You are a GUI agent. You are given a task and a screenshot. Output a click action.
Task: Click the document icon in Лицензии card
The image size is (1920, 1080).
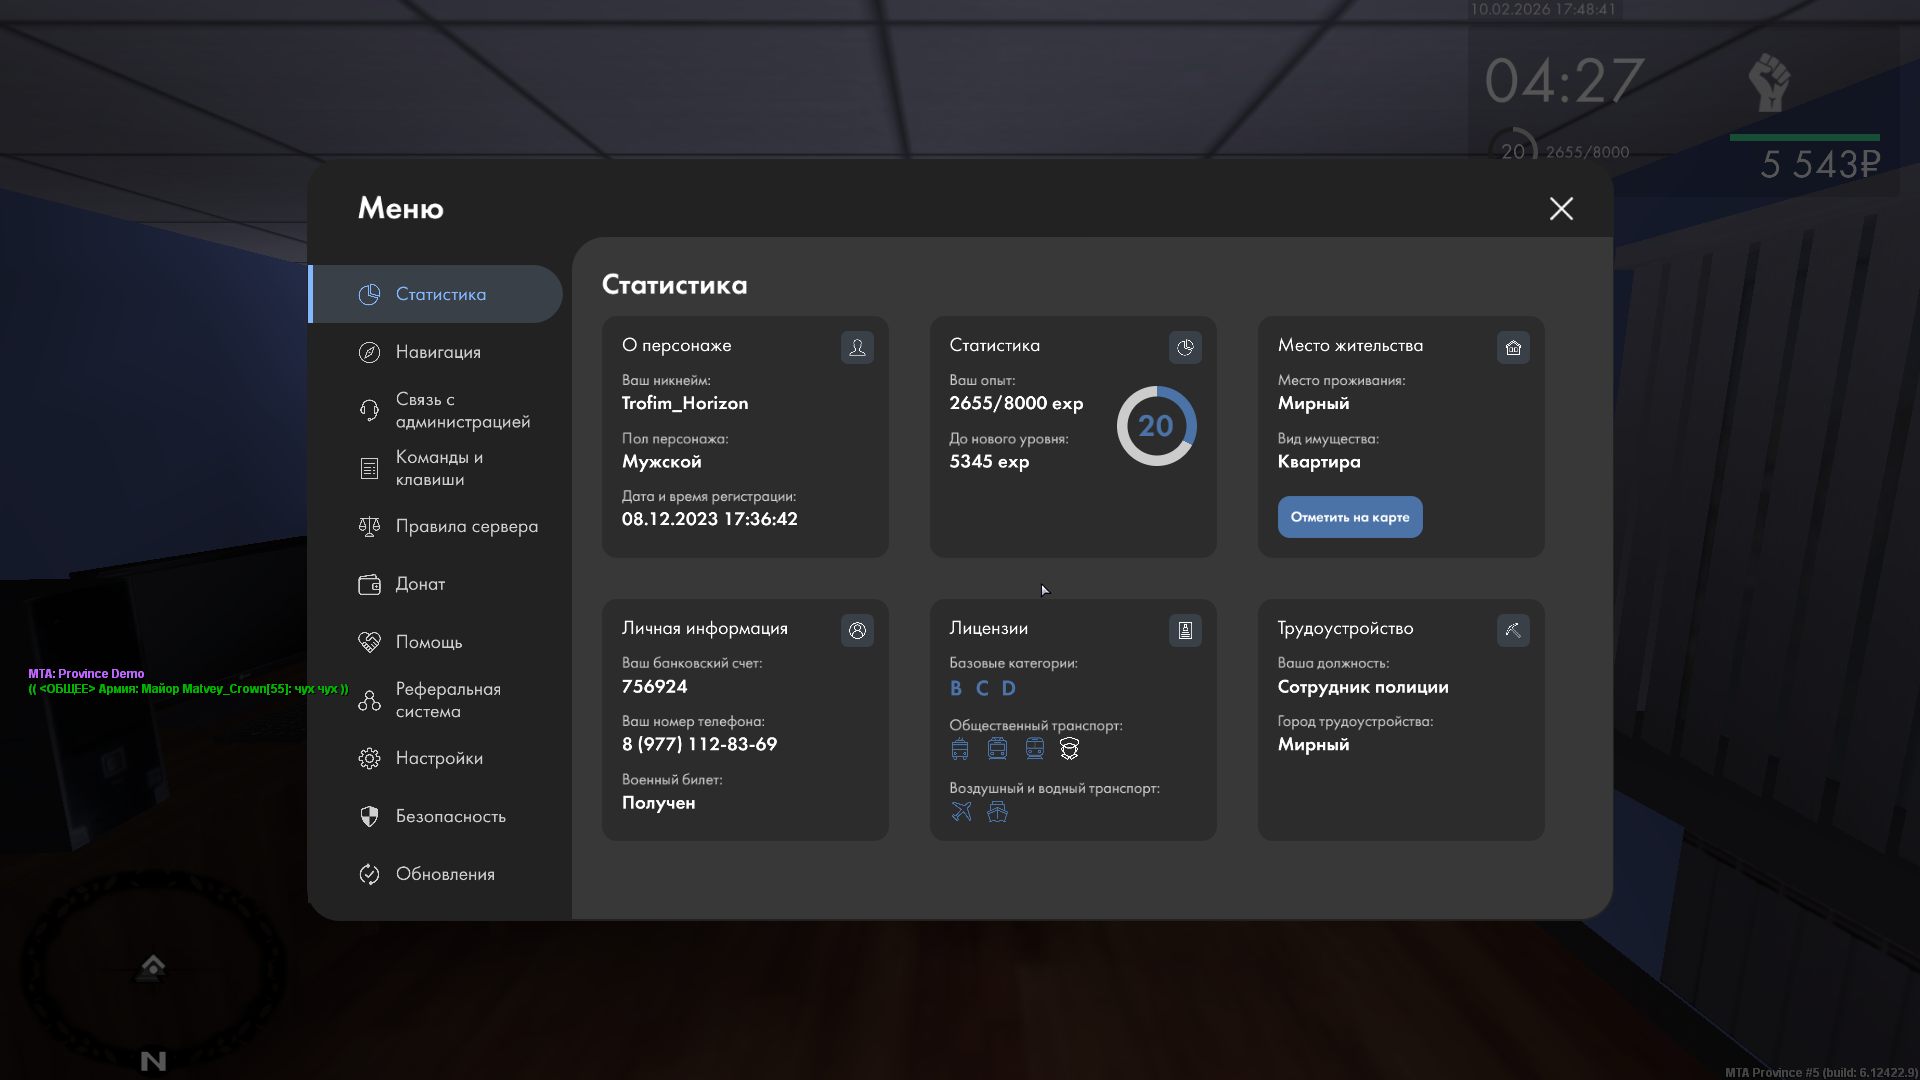pyautogui.click(x=1185, y=630)
